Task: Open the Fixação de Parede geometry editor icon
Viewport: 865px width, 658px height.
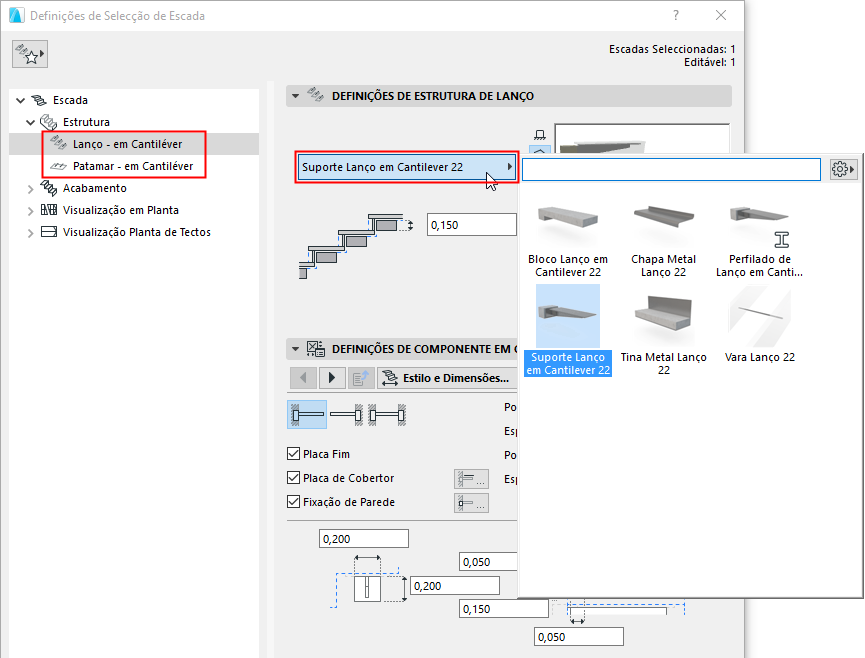Action: (x=471, y=503)
